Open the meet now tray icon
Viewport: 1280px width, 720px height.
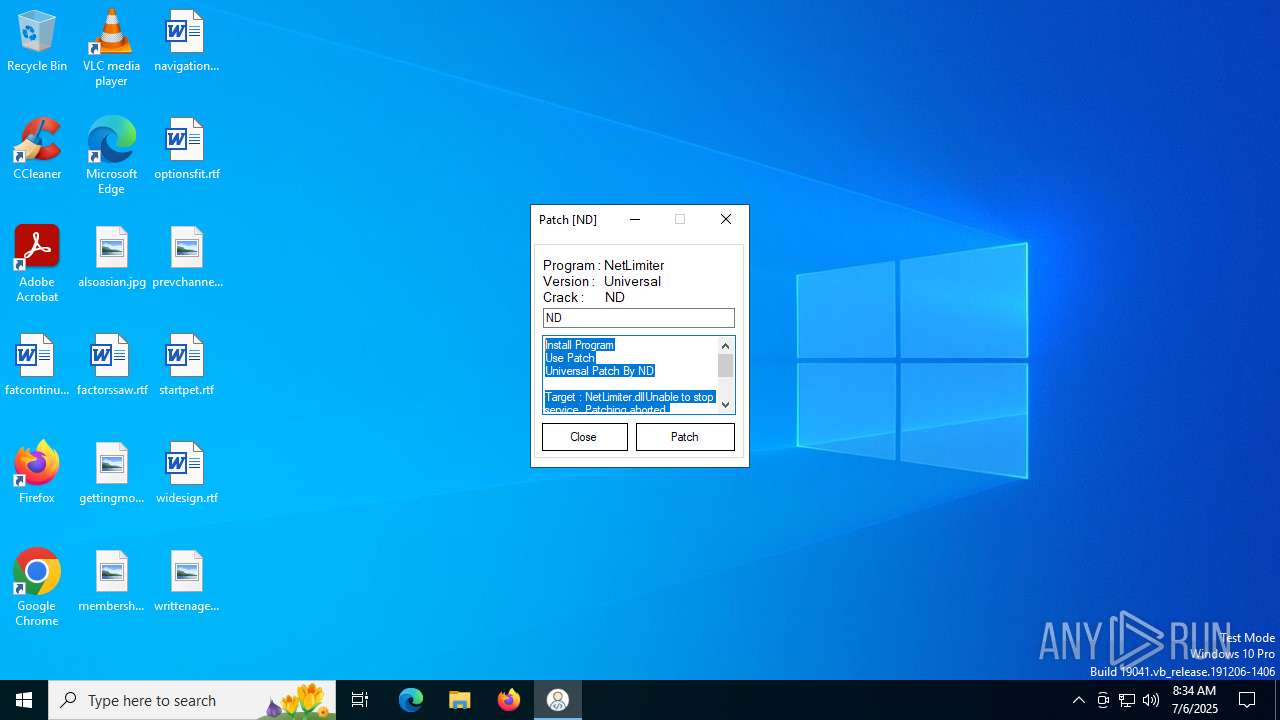pyautogui.click(x=1103, y=700)
